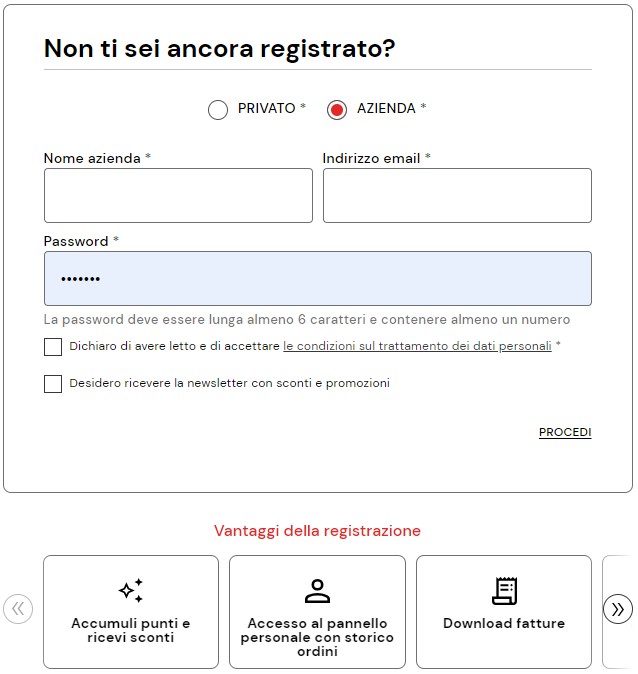Image resolution: width=638 pixels, height=674 pixels.
Task: Go to previous benefits carousel slide
Action: click(x=18, y=609)
